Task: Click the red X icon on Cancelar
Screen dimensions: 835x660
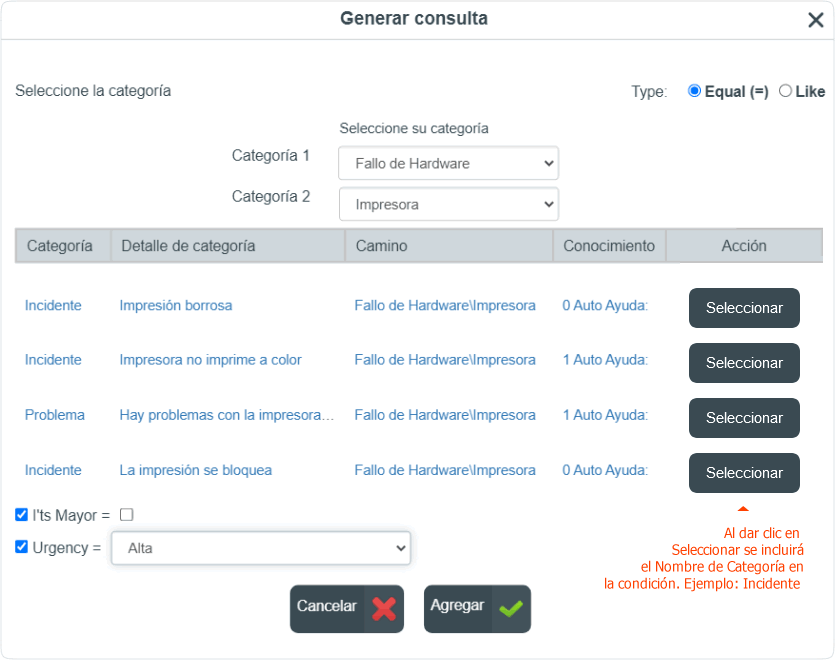Action: 384,609
